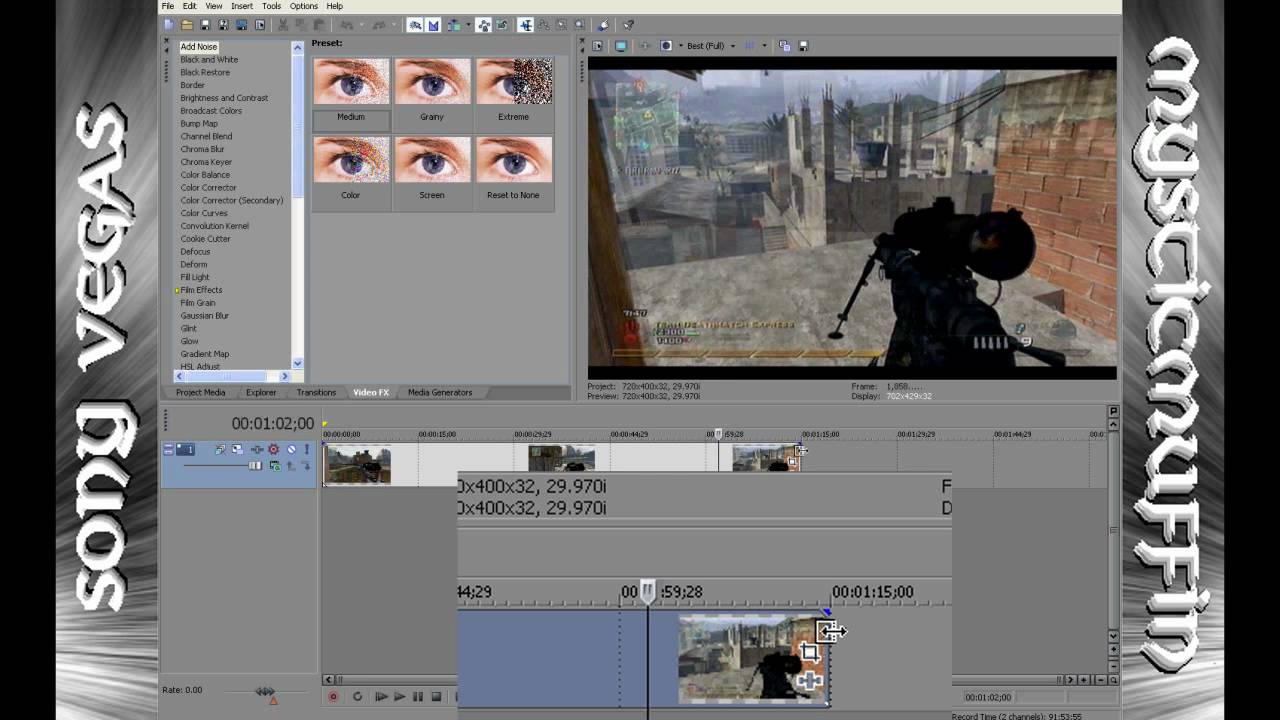The width and height of the screenshot is (1280, 720).
Task: Switch to the Project Media tab
Action: [200, 392]
